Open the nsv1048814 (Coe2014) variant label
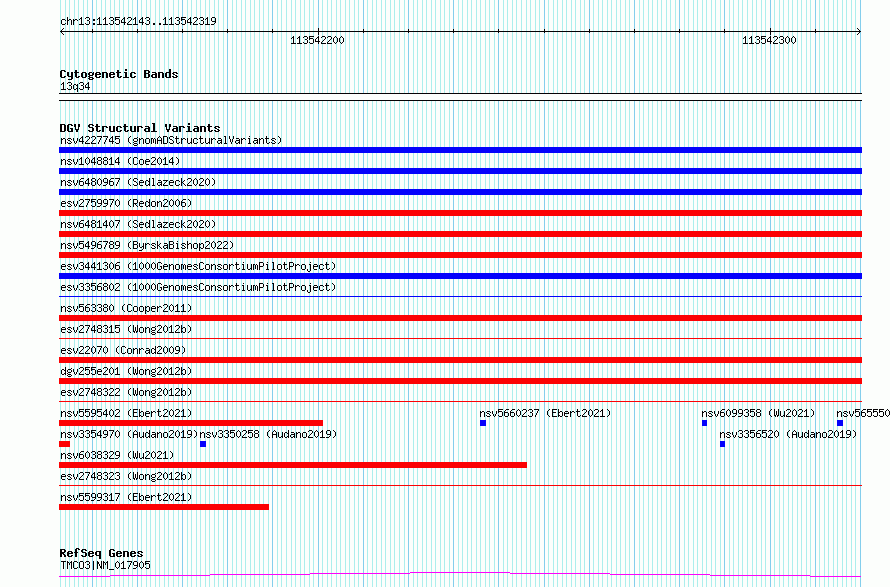Screen dimensions: 890x587 120,161
